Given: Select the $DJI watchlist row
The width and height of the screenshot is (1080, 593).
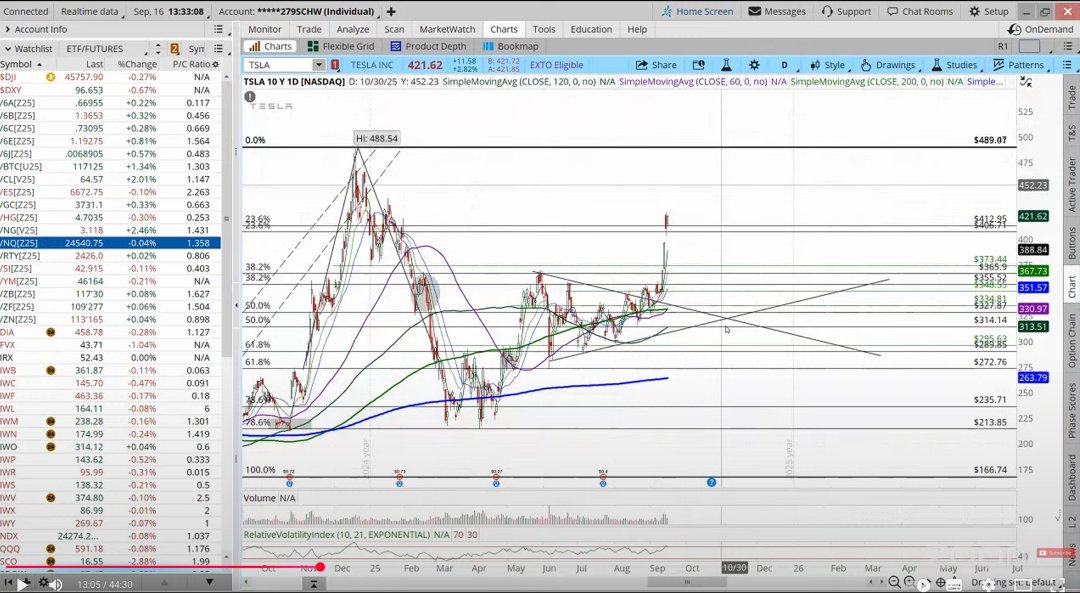Looking at the screenshot, I should coord(110,77).
